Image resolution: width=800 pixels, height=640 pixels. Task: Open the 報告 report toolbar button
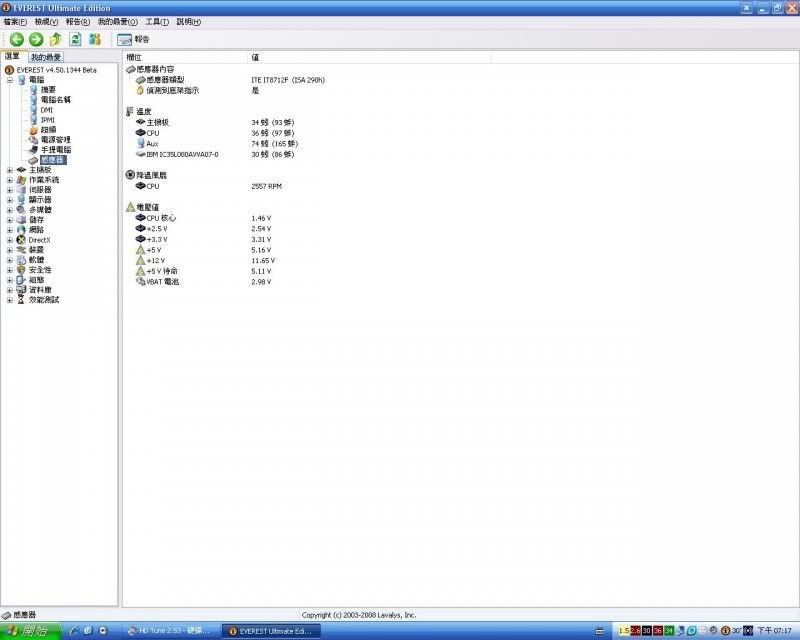133,39
